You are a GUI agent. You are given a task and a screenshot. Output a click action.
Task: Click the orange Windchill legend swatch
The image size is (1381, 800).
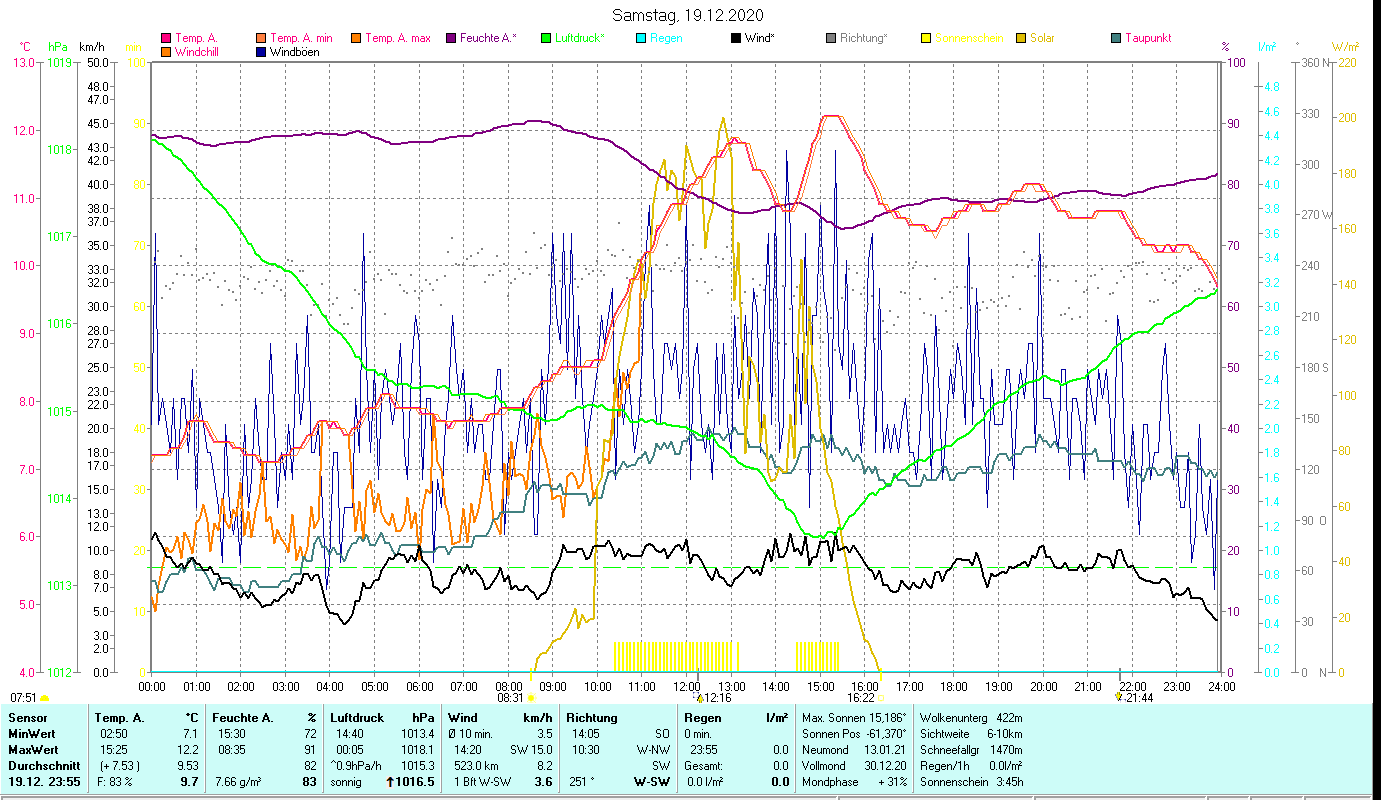[x=166, y=52]
